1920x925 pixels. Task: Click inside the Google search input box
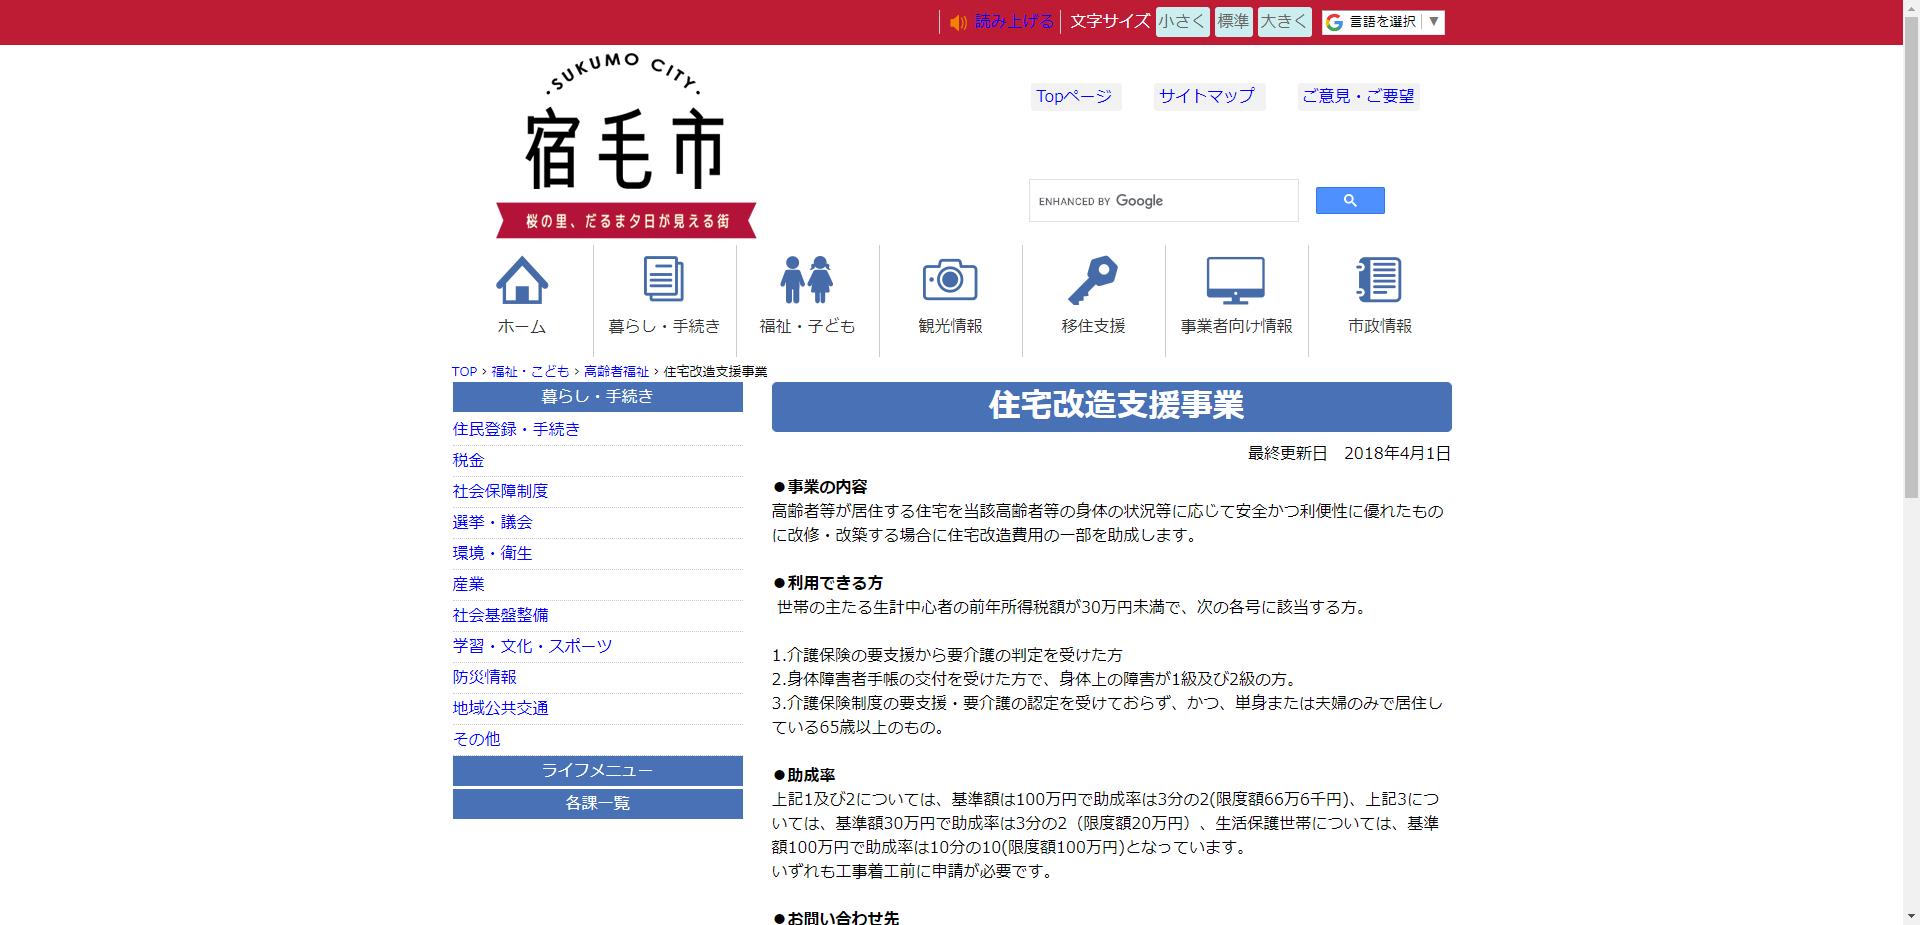[x=1163, y=200]
